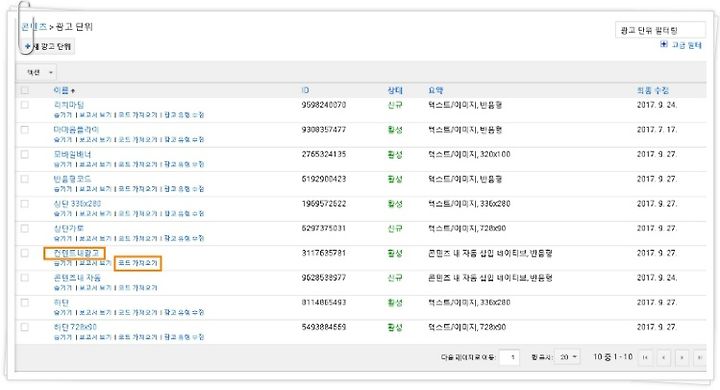Select all ad units with header checkbox
Screen dimensions: 720x390
(x=25, y=90)
